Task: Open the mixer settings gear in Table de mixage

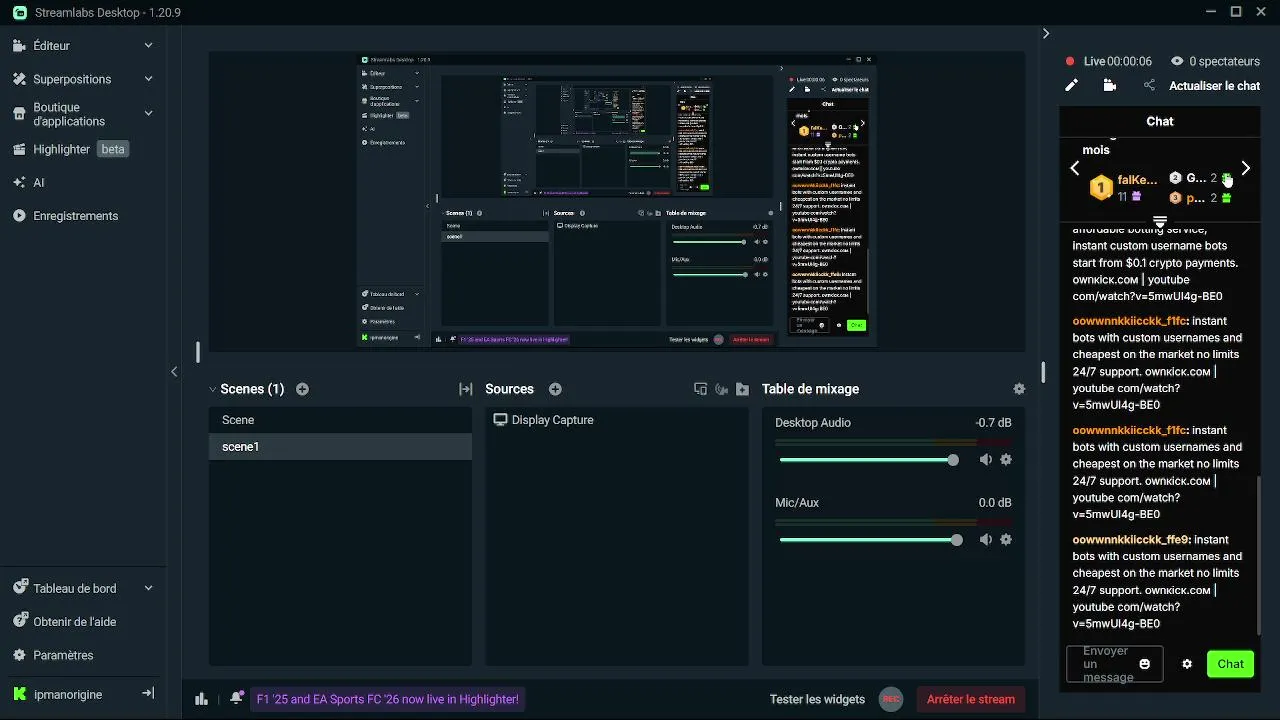Action: tap(1019, 389)
